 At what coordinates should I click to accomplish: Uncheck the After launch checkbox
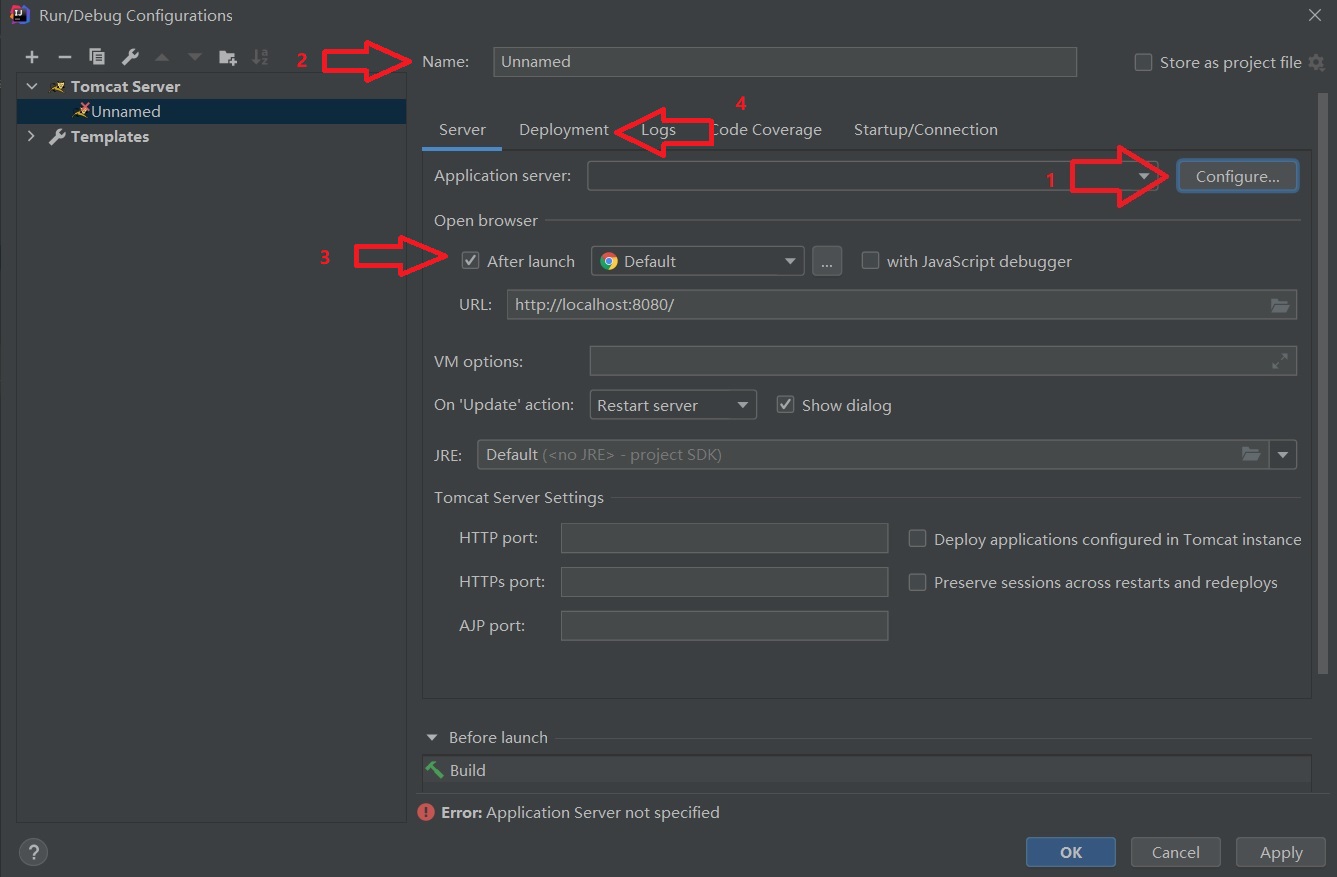[471, 261]
